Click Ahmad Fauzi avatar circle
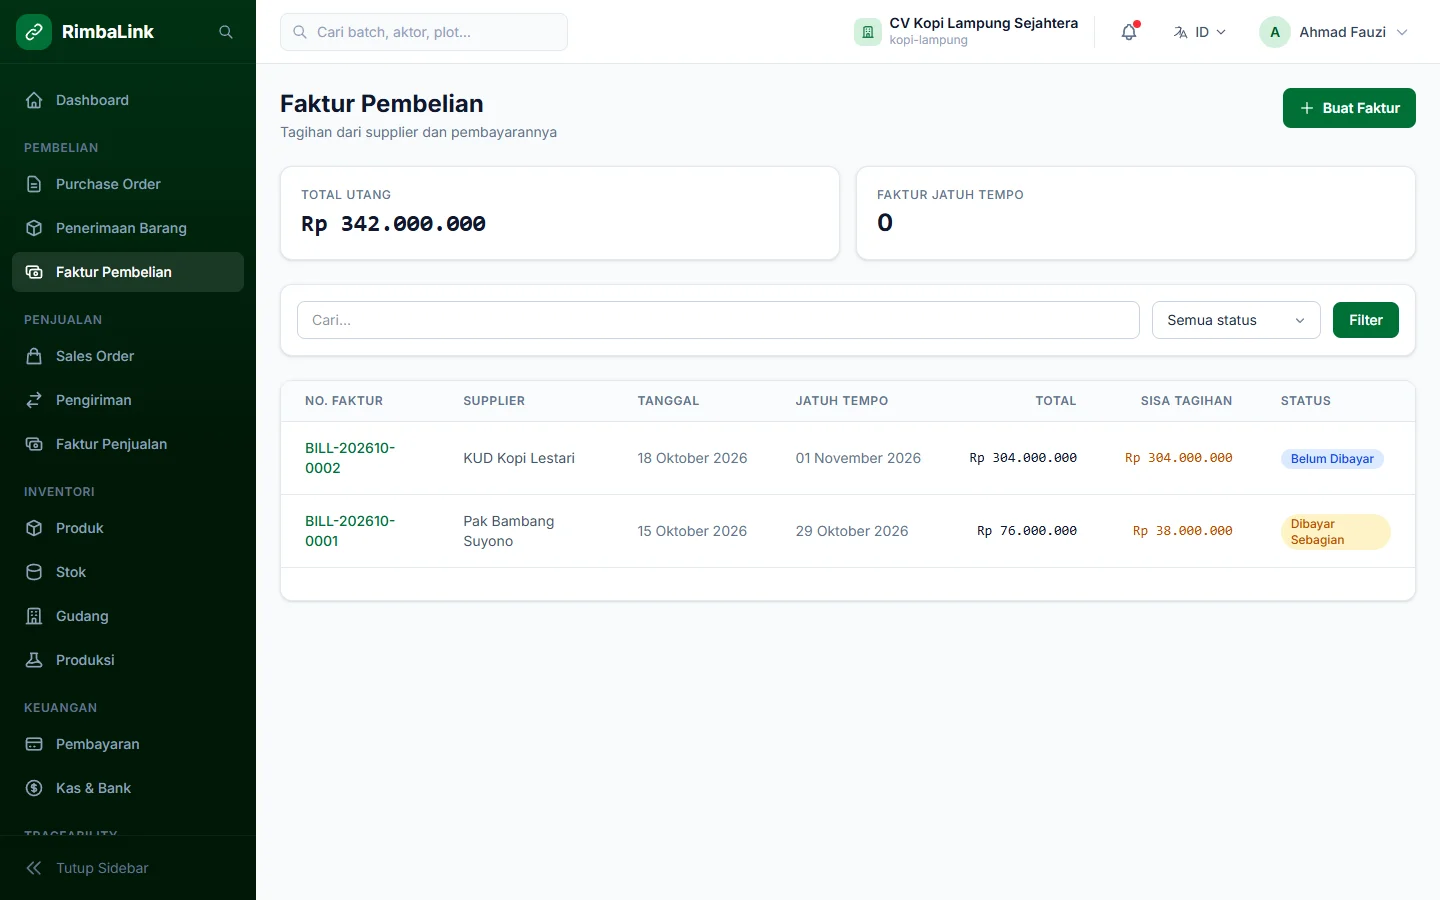 point(1275,32)
